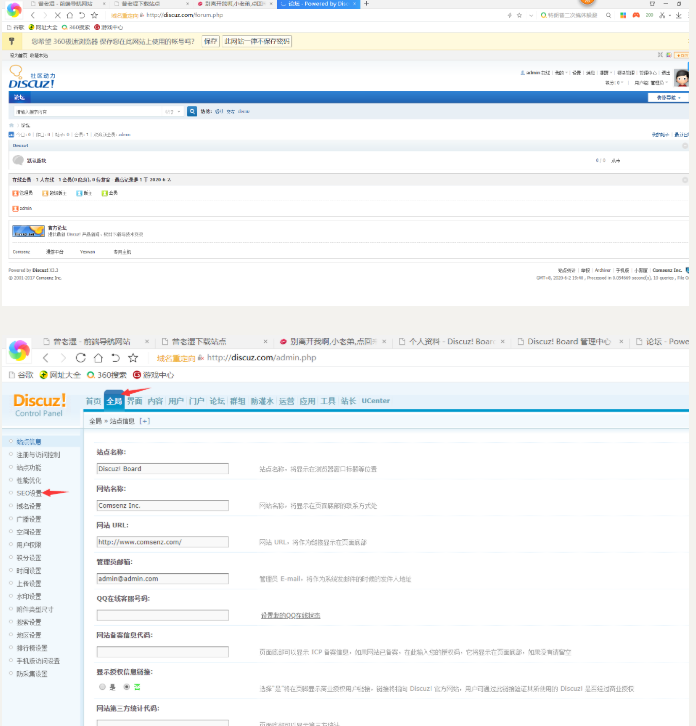This screenshot has width=696, height=726.
Task: Click browser search magnifier in forum.php toolbar
Action: click(x=608, y=15)
